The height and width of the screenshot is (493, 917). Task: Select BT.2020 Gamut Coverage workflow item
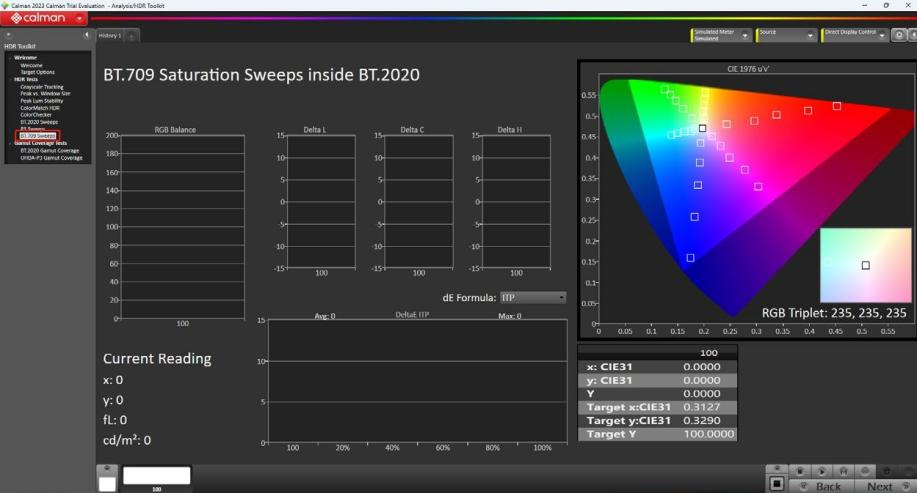pos(50,150)
